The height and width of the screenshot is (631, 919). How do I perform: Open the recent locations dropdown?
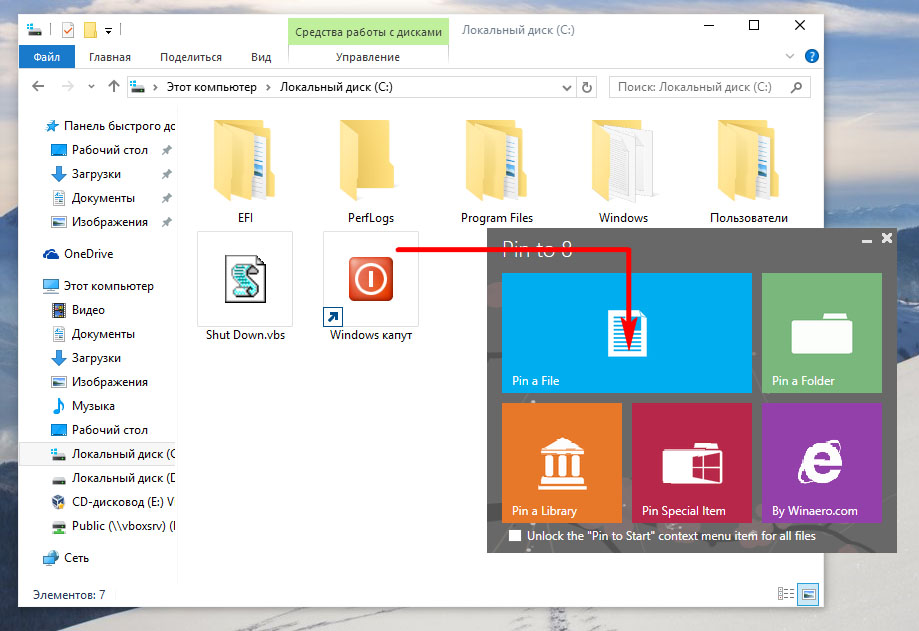click(91, 87)
